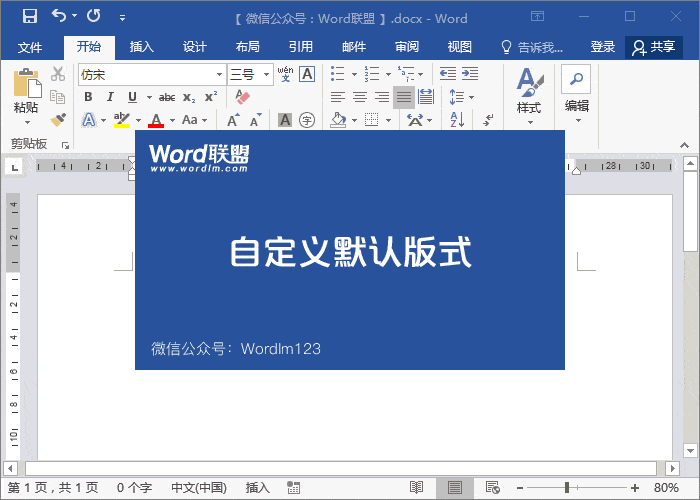This screenshot has width=700, height=500.
Task: Toggle underline formatting
Action: click(132, 97)
